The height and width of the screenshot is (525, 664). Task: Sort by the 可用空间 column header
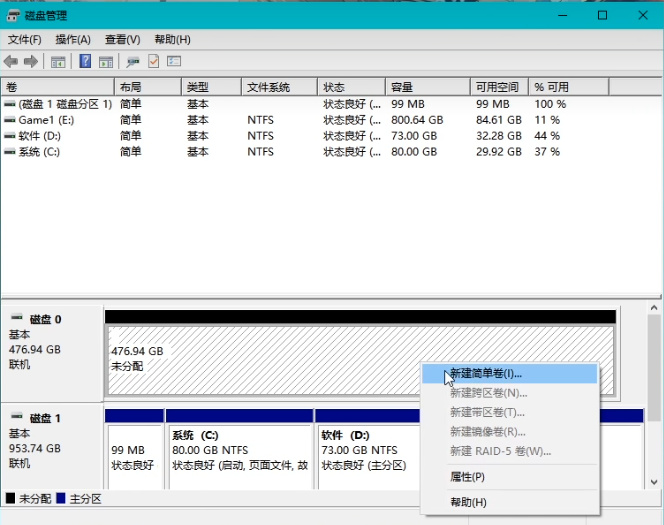(x=499, y=87)
